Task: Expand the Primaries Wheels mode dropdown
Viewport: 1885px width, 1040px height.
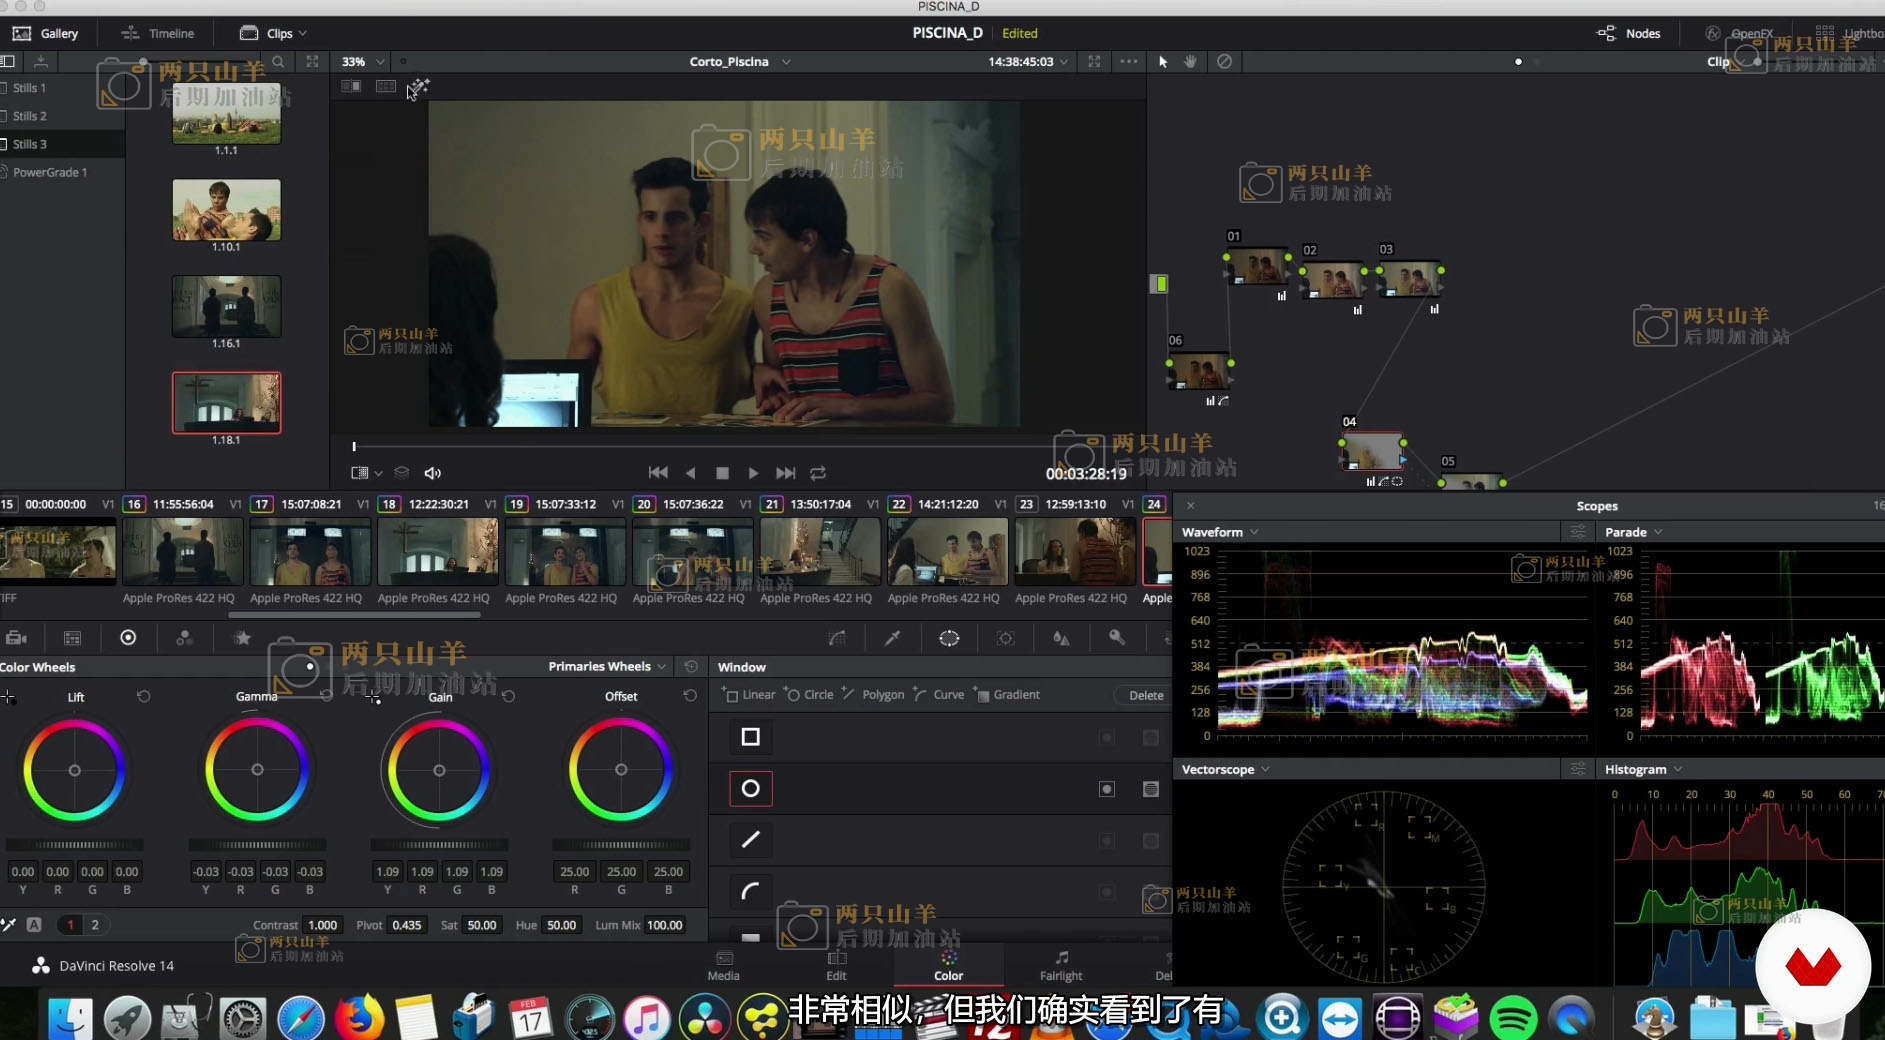Action: click(607, 667)
